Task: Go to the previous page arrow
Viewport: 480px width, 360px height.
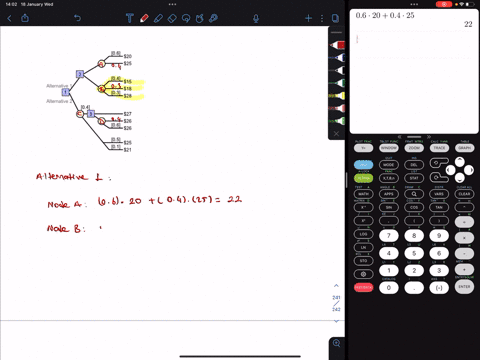Action: 336,286
